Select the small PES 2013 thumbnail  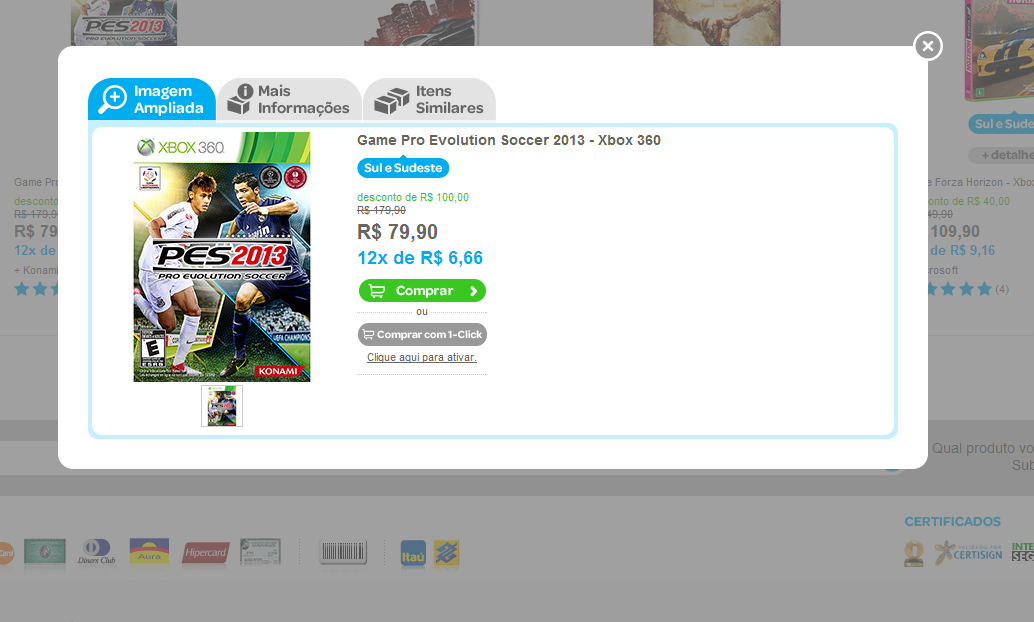[222, 406]
